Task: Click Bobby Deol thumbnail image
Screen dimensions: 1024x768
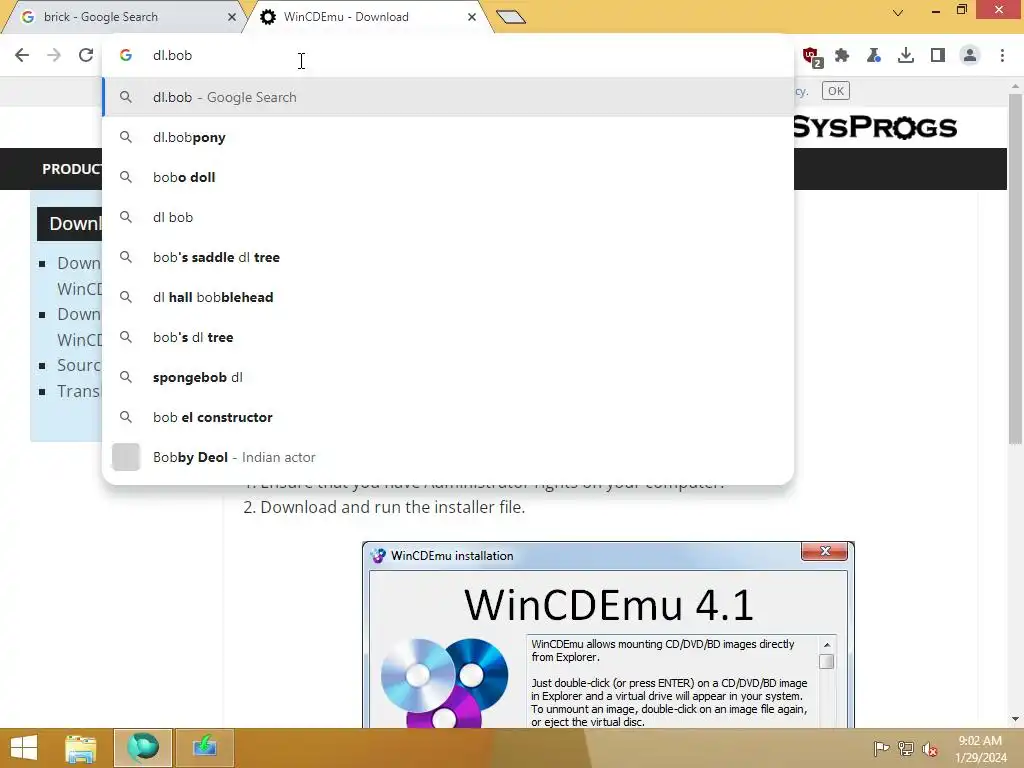Action: coord(126,457)
